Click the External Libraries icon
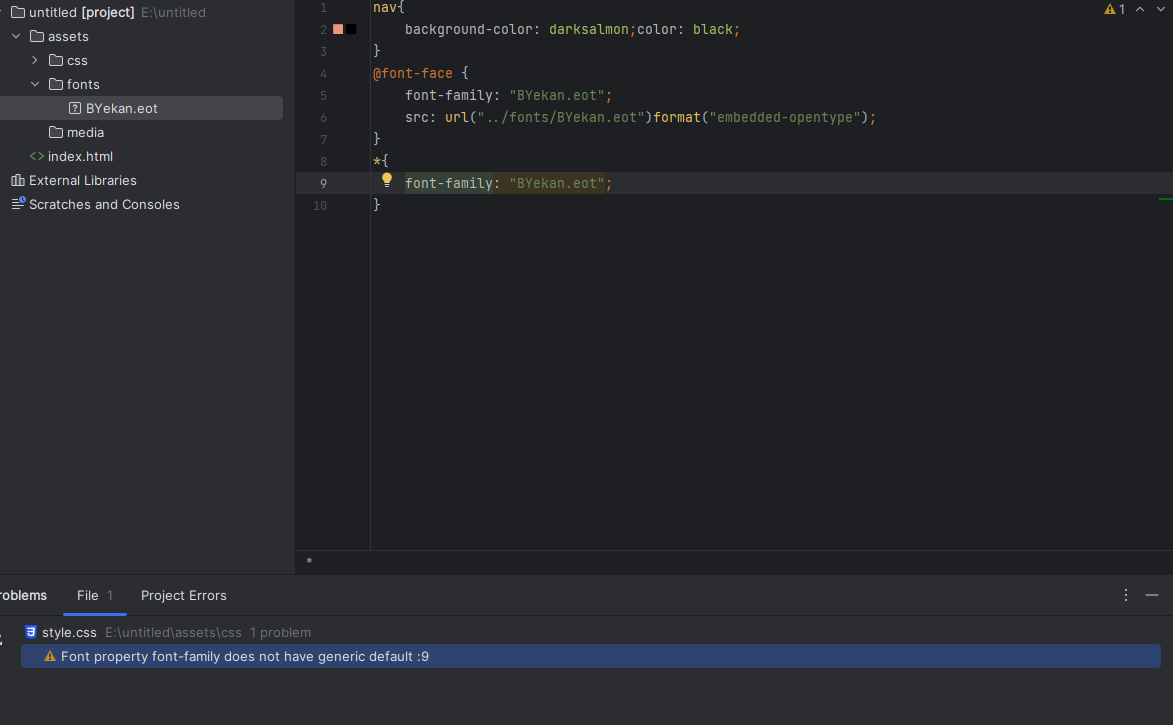The height and width of the screenshot is (725, 1173). click(18, 180)
